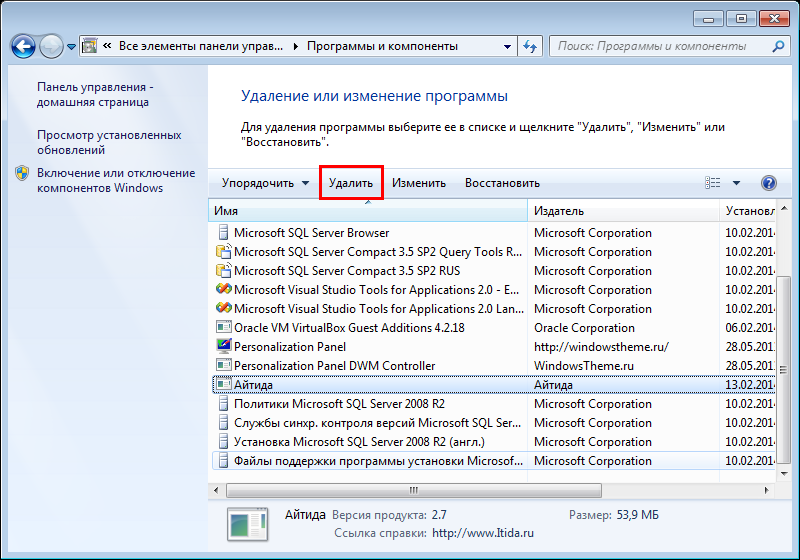
Task: Click icon of SQL Server Compact 3.5 SP2 RUS
Action: tap(223, 270)
